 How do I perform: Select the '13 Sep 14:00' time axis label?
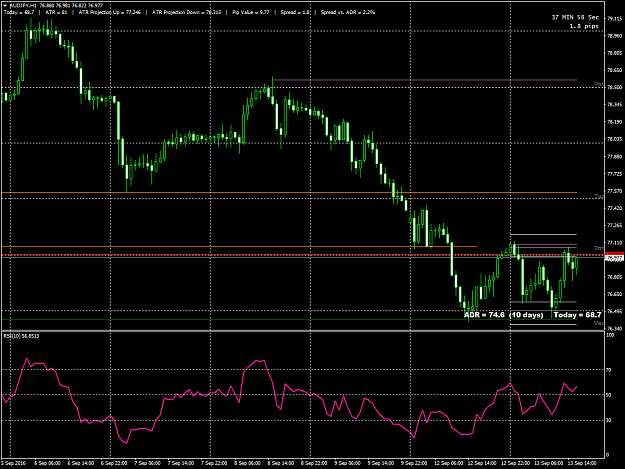(x=582, y=463)
